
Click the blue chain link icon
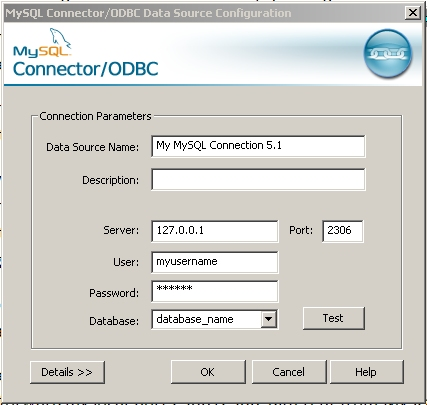pyautogui.click(x=388, y=53)
